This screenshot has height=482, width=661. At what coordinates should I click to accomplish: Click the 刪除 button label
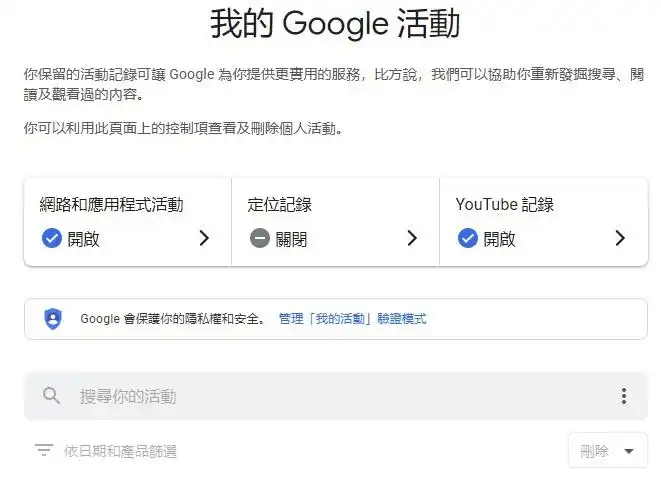click(594, 451)
